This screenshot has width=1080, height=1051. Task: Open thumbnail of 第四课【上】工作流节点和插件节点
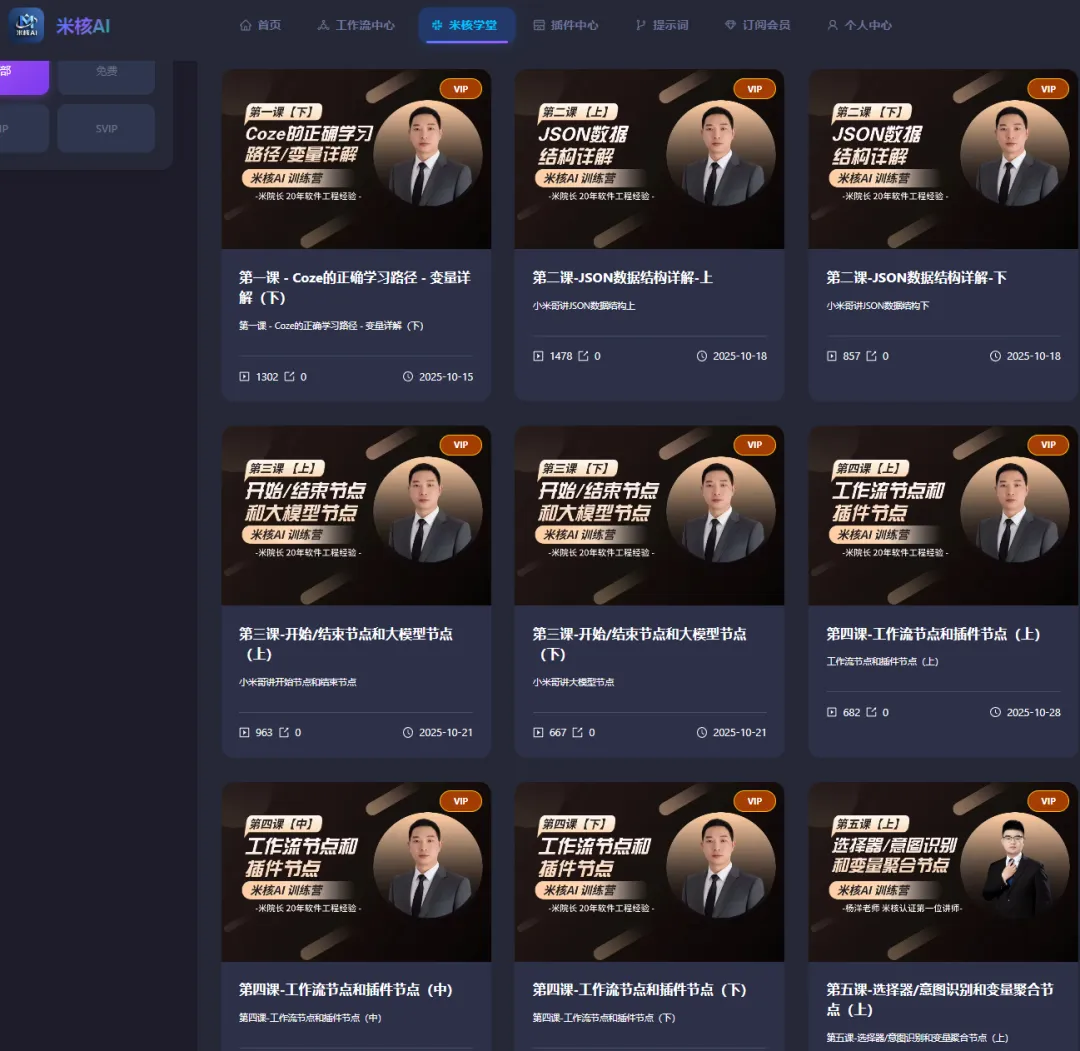pos(943,516)
